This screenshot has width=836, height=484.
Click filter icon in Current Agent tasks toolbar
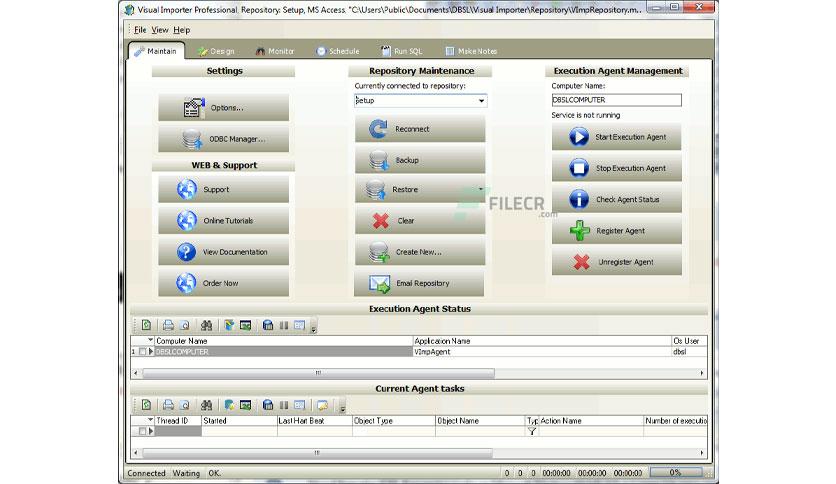click(x=229, y=405)
